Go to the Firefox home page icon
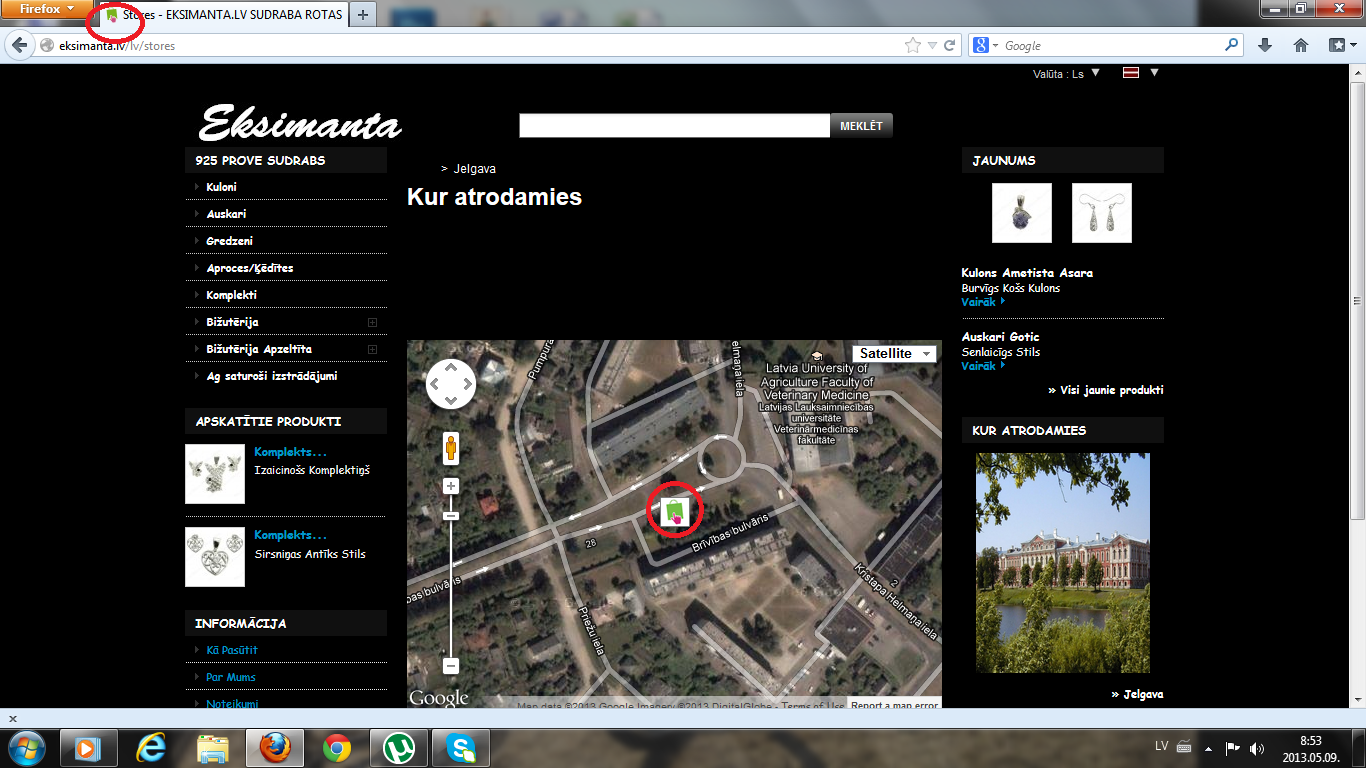The width and height of the screenshot is (1366, 768). coord(1301,45)
